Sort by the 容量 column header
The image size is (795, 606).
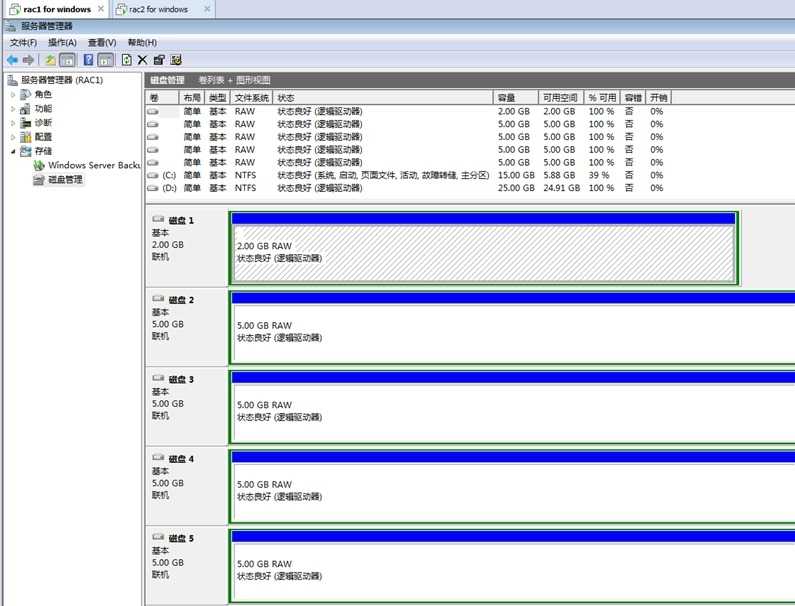516,97
